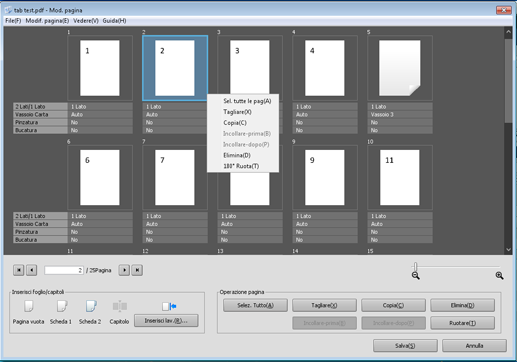Open the File(F) menu
The height and width of the screenshot is (362, 517).
13,21
